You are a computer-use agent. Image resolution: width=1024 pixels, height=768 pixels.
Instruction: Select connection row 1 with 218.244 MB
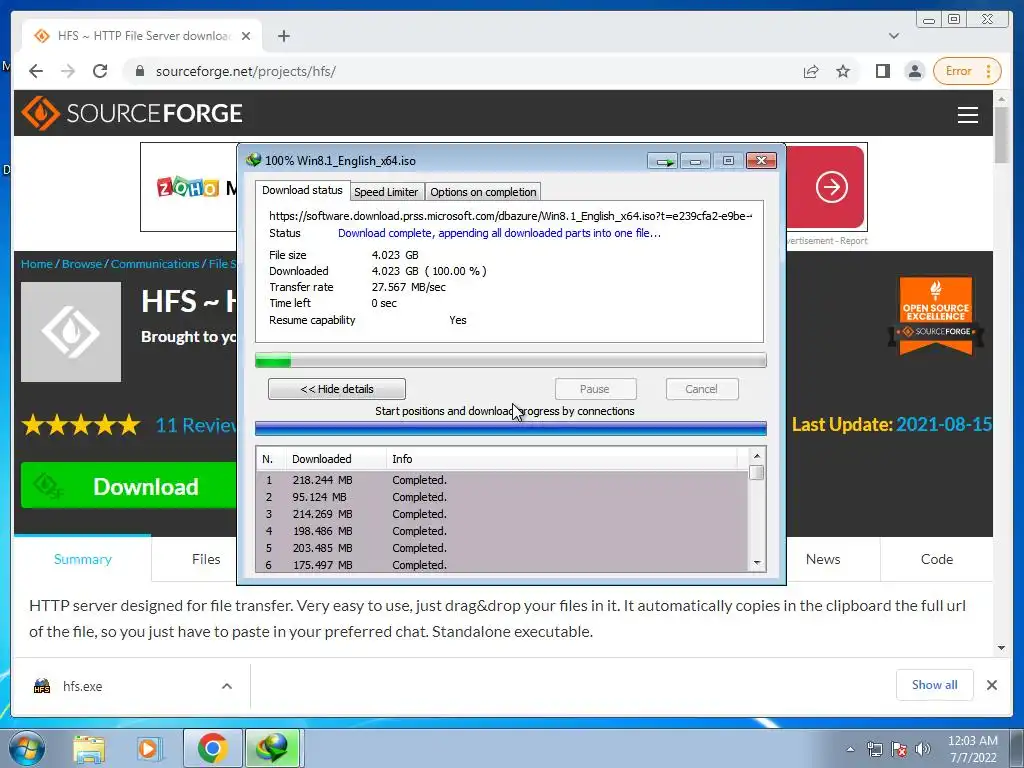coord(502,480)
